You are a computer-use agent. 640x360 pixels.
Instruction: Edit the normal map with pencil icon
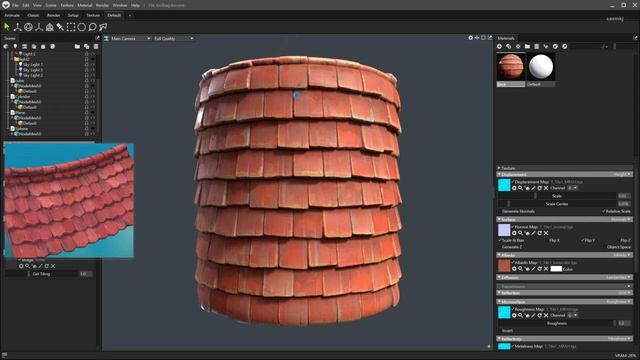[x=533, y=233]
